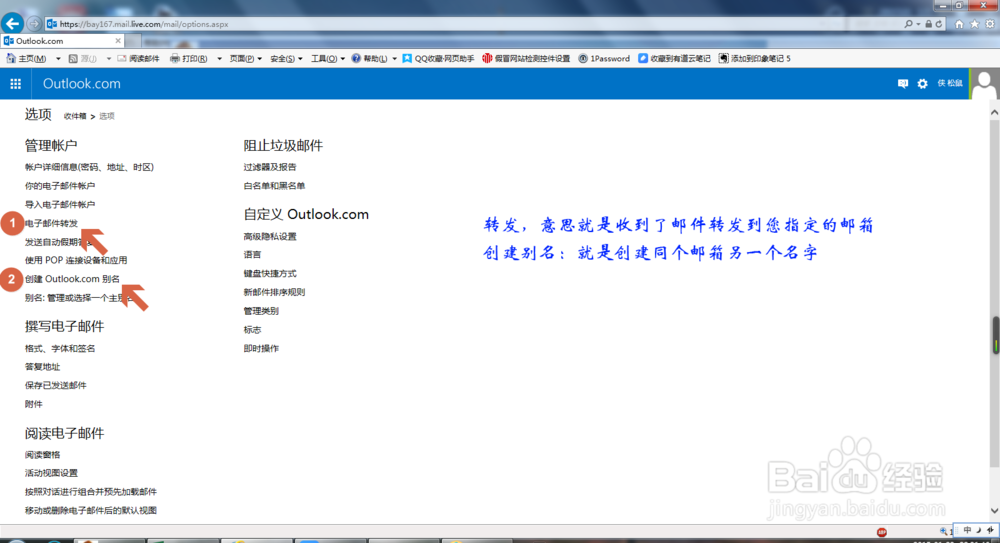Image resolution: width=1000 pixels, height=543 pixels.
Task: Click the address bar search magnifier icon
Action: pyautogui.click(x=908, y=24)
